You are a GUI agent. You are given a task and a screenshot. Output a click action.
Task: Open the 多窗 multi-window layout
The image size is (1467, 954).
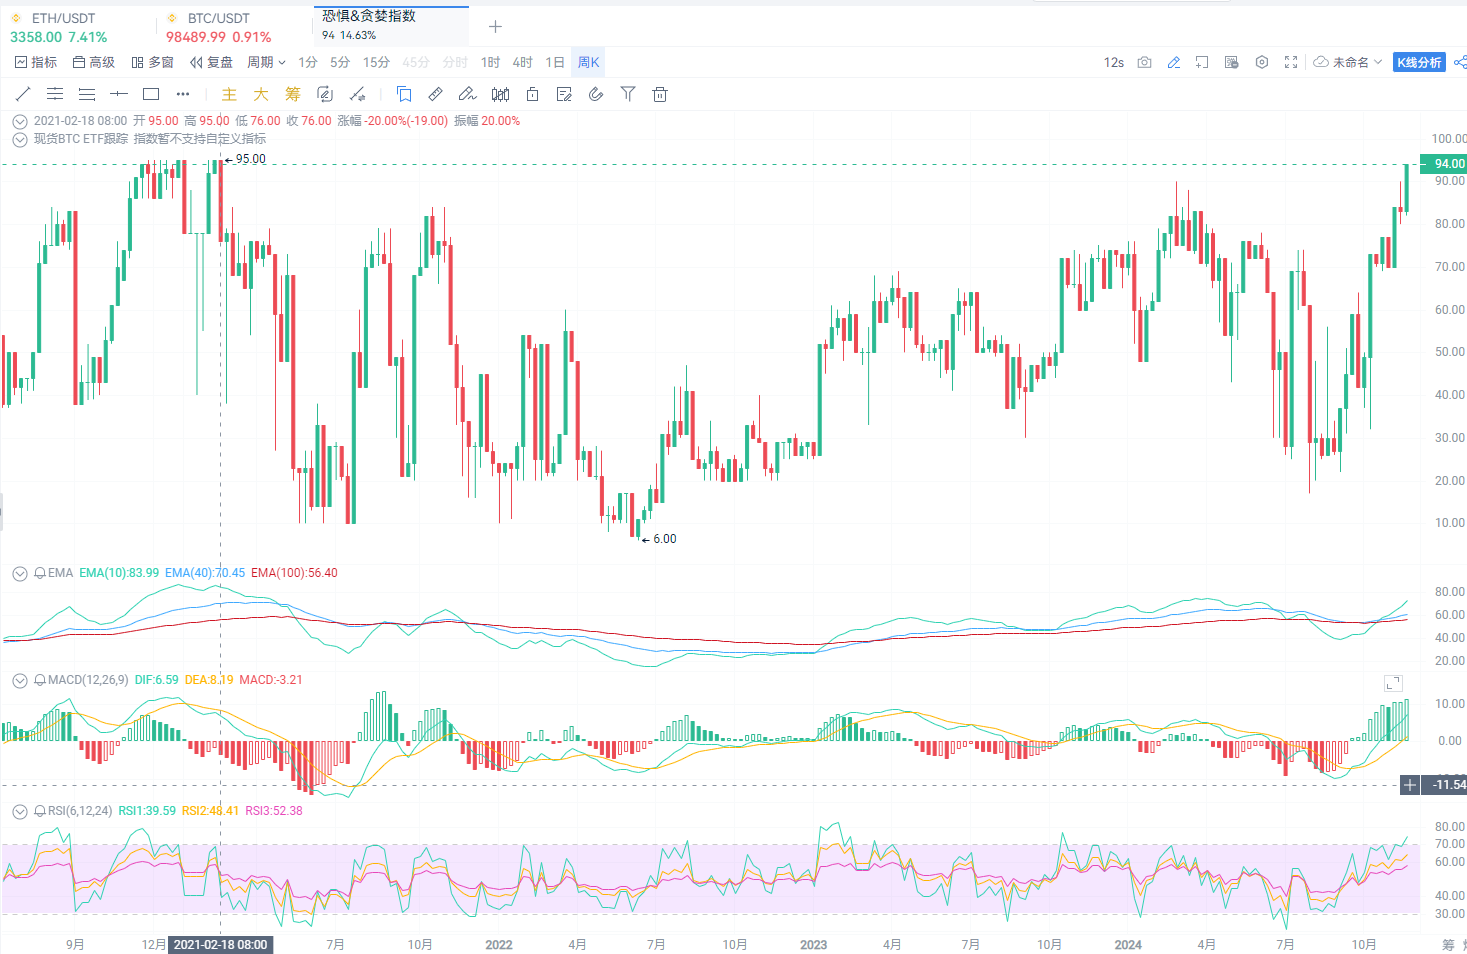click(x=152, y=62)
